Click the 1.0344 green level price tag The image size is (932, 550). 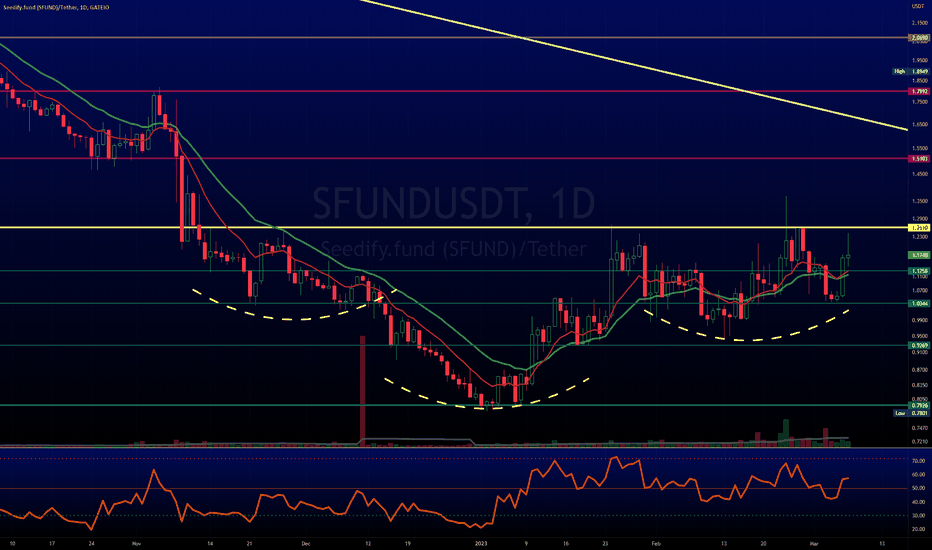tap(919, 303)
